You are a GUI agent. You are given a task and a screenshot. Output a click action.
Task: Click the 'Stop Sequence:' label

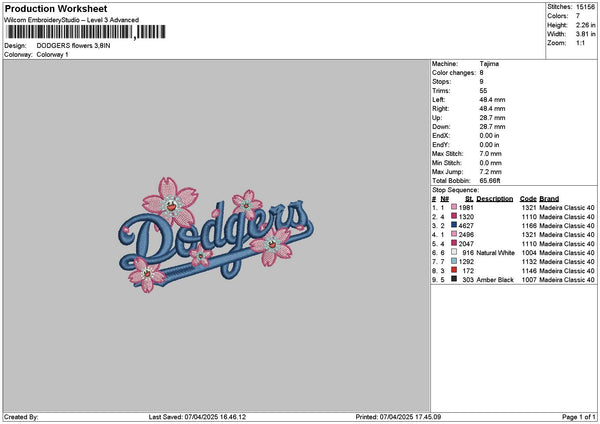coord(455,190)
